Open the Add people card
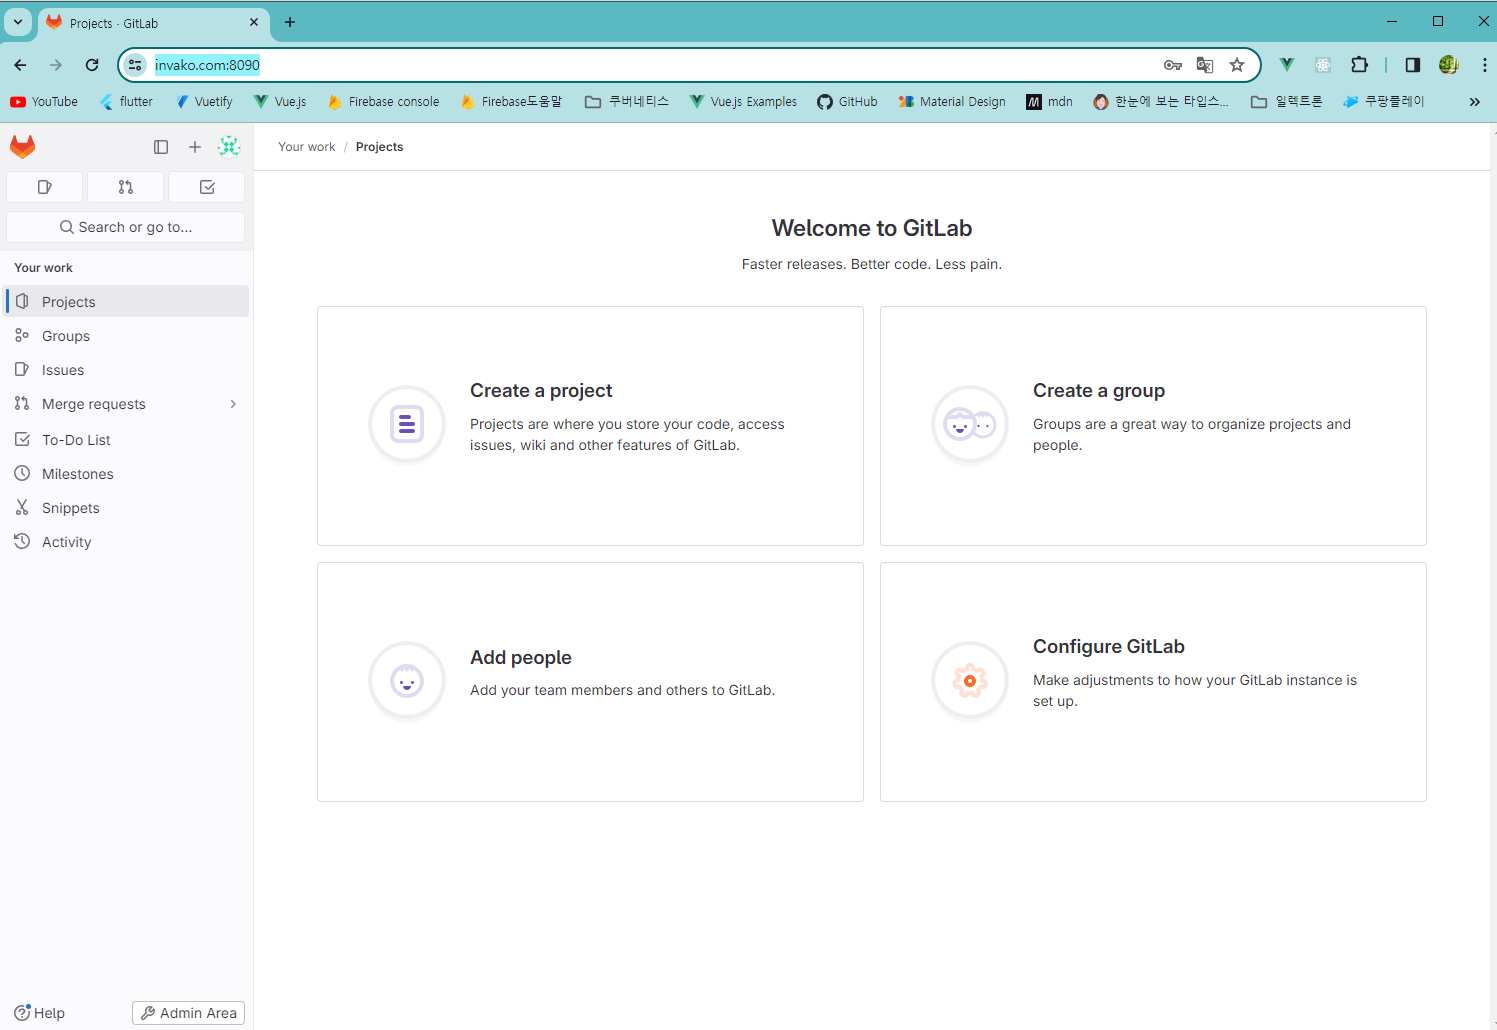Viewport: 1497px width, 1030px height. pos(590,682)
